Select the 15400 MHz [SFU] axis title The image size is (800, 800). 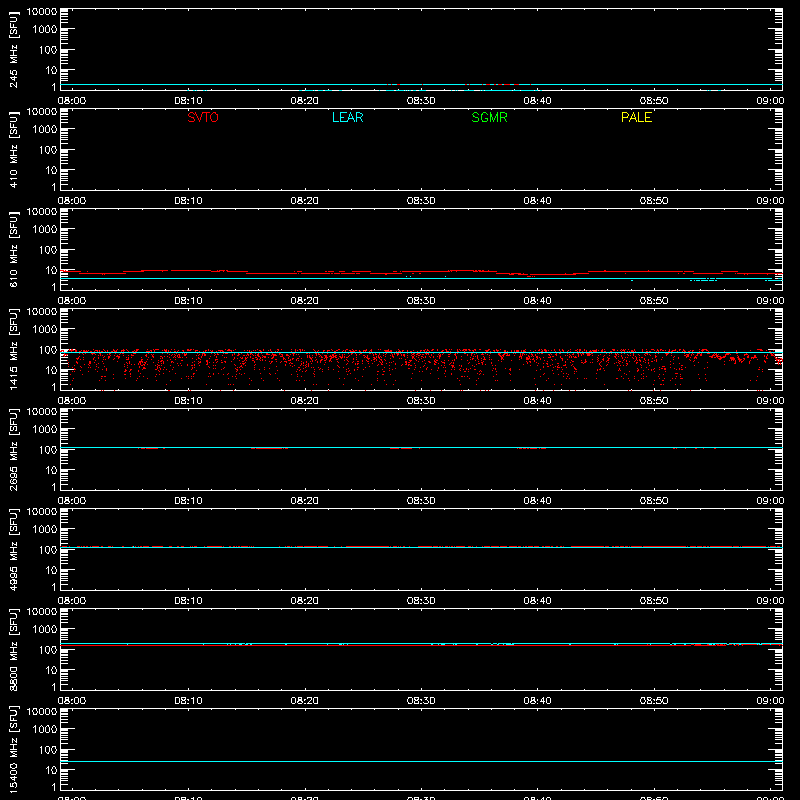point(14,749)
